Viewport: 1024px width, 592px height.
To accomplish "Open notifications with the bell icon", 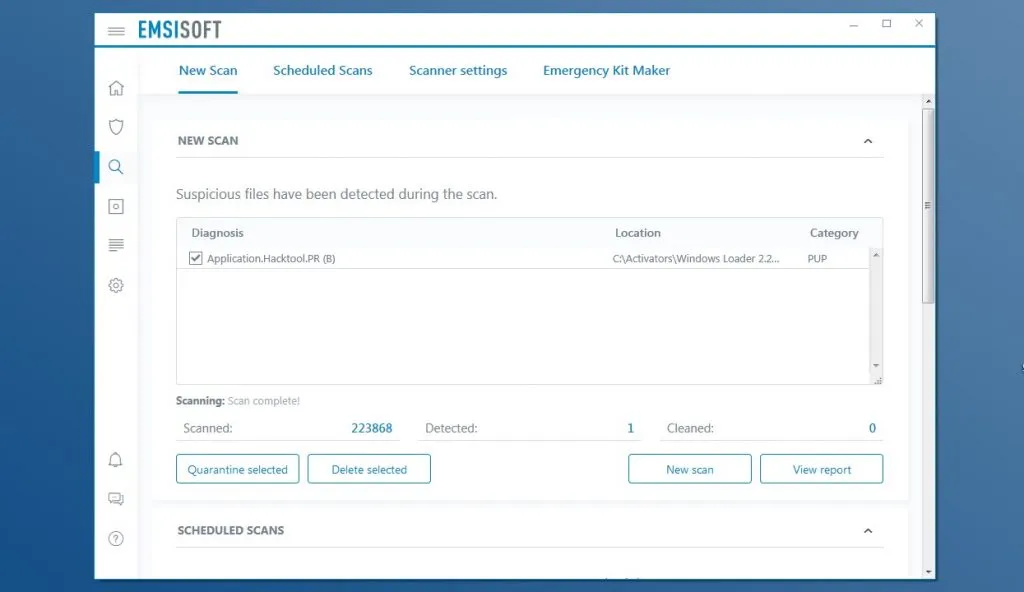I will (115, 459).
